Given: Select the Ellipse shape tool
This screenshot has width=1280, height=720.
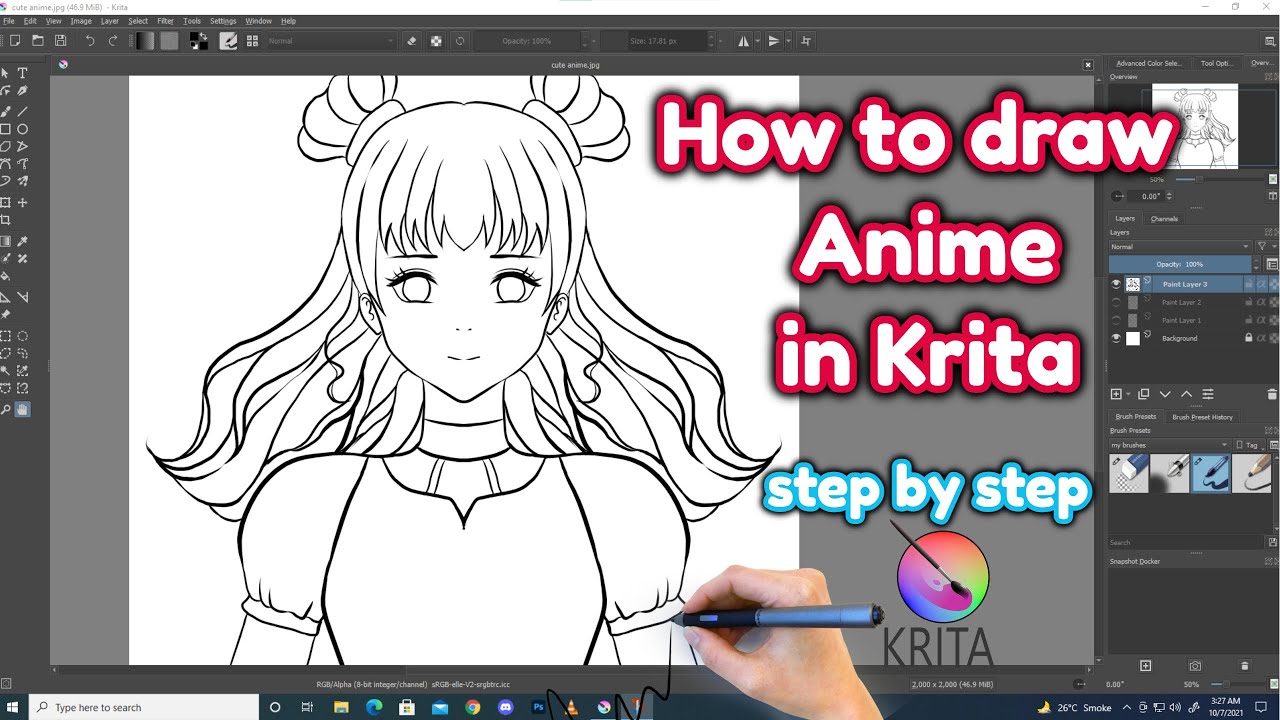Looking at the screenshot, I should pyautogui.click(x=22, y=129).
